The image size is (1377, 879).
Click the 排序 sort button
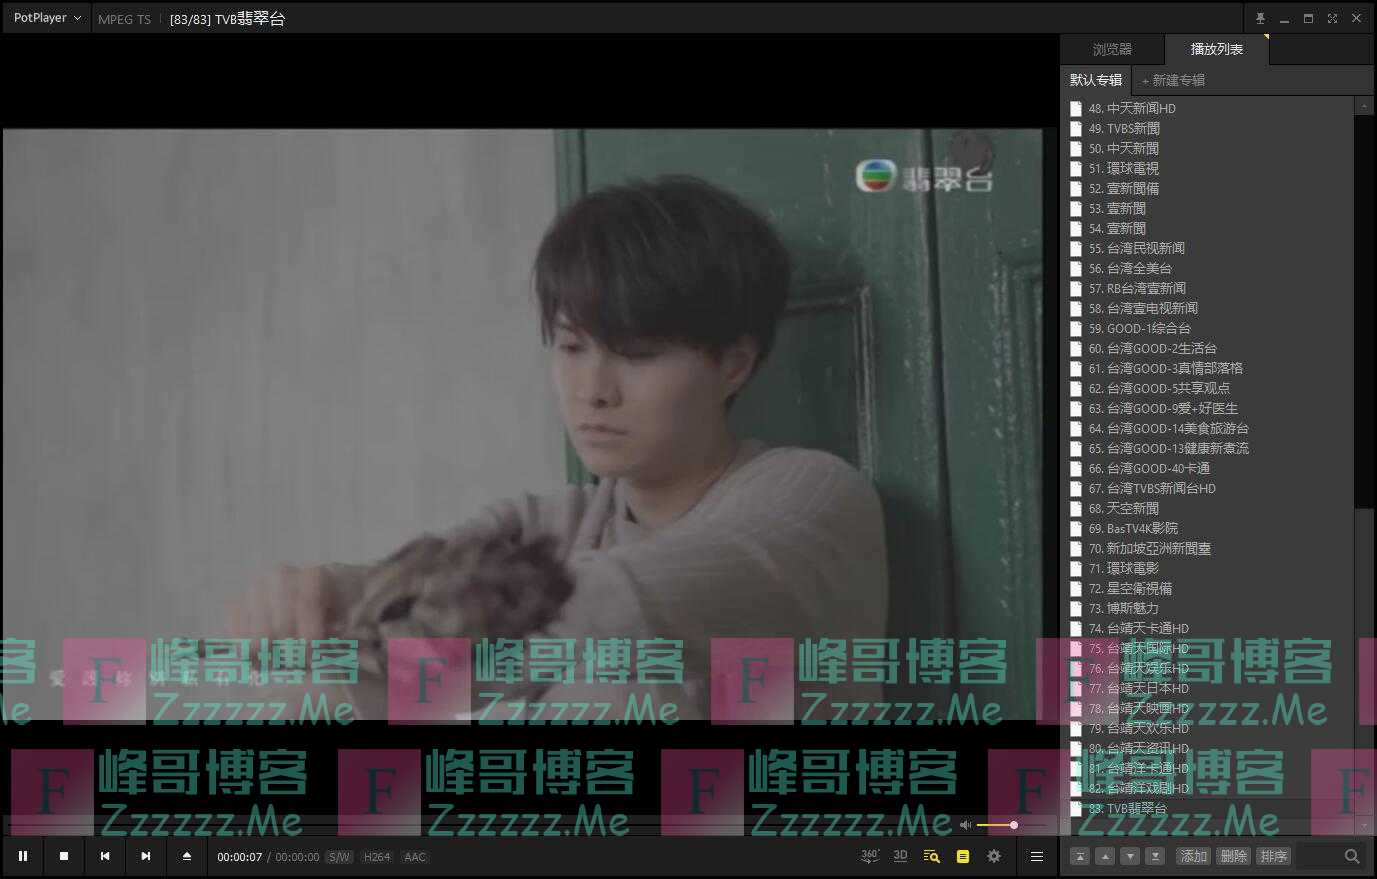(1274, 856)
